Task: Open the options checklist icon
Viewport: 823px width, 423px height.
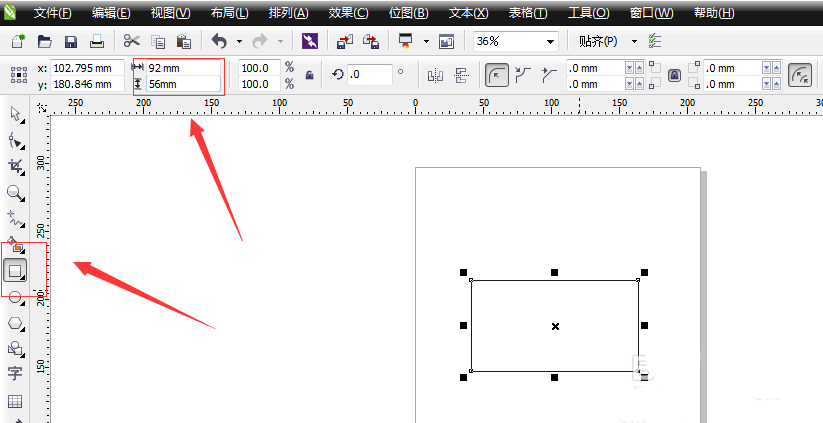Action: (655, 41)
